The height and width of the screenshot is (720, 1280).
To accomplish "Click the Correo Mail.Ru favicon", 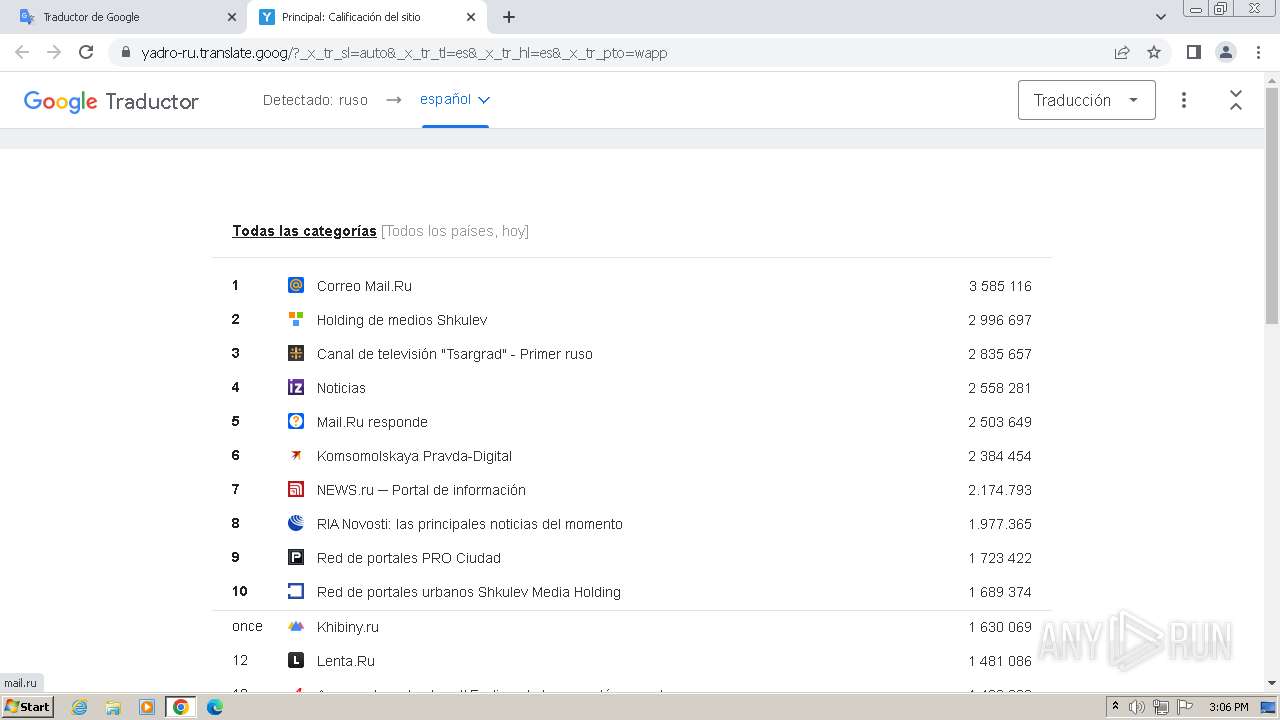I will (x=296, y=285).
